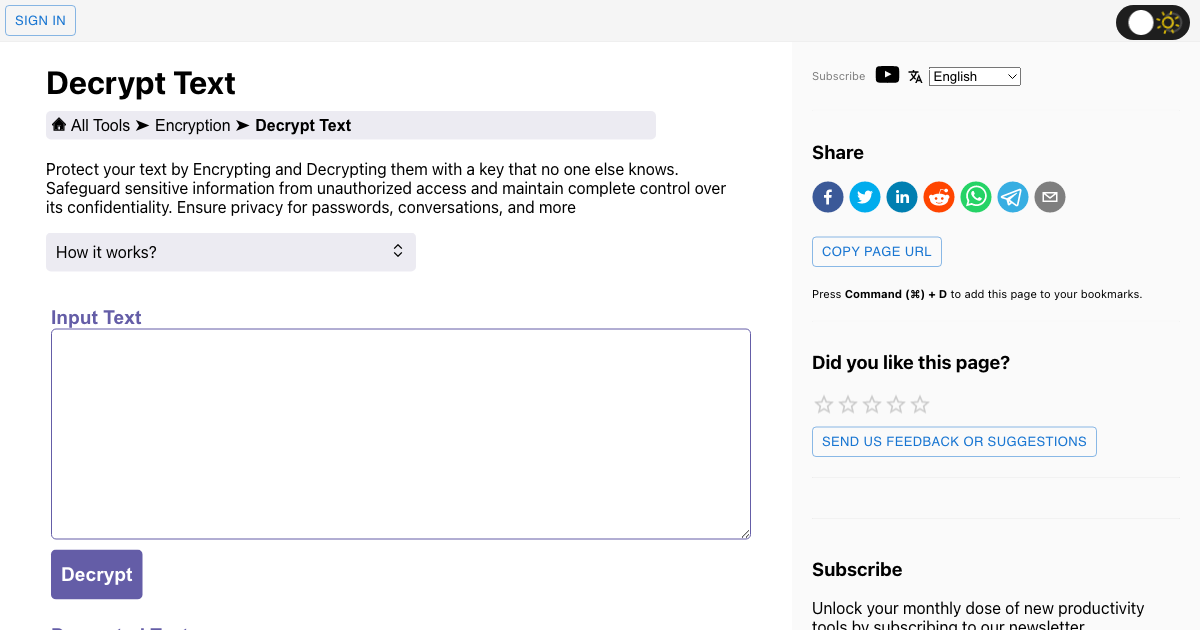Toggle the dark/light mode switch
1200x630 pixels.
click(x=1153, y=22)
